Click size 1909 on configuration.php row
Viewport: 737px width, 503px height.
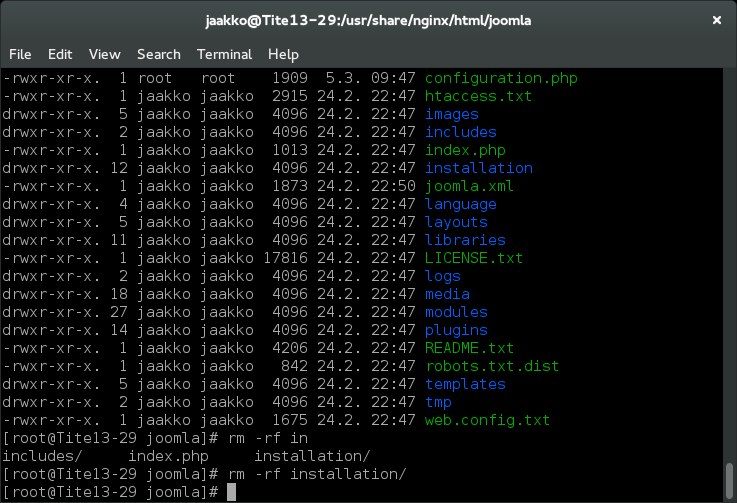click(290, 78)
